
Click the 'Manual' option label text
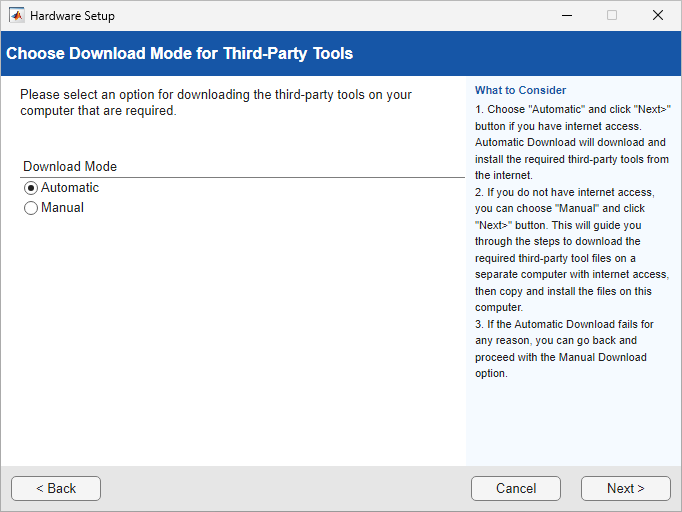[x=62, y=208]
